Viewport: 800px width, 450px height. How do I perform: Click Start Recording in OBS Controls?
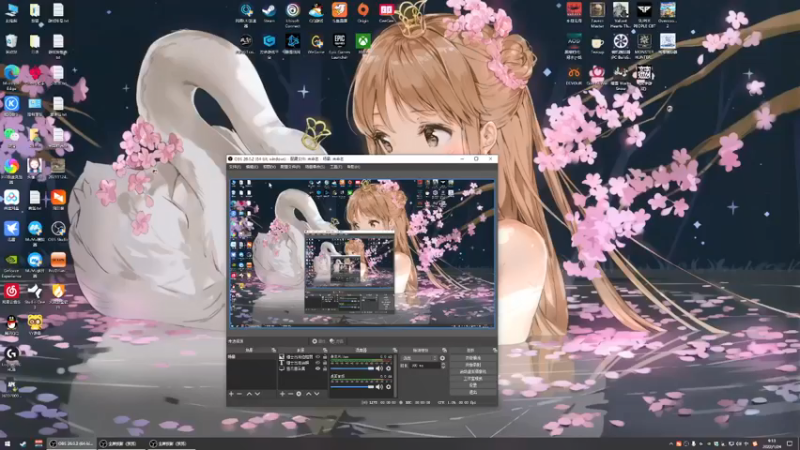[x=473, y=365]
